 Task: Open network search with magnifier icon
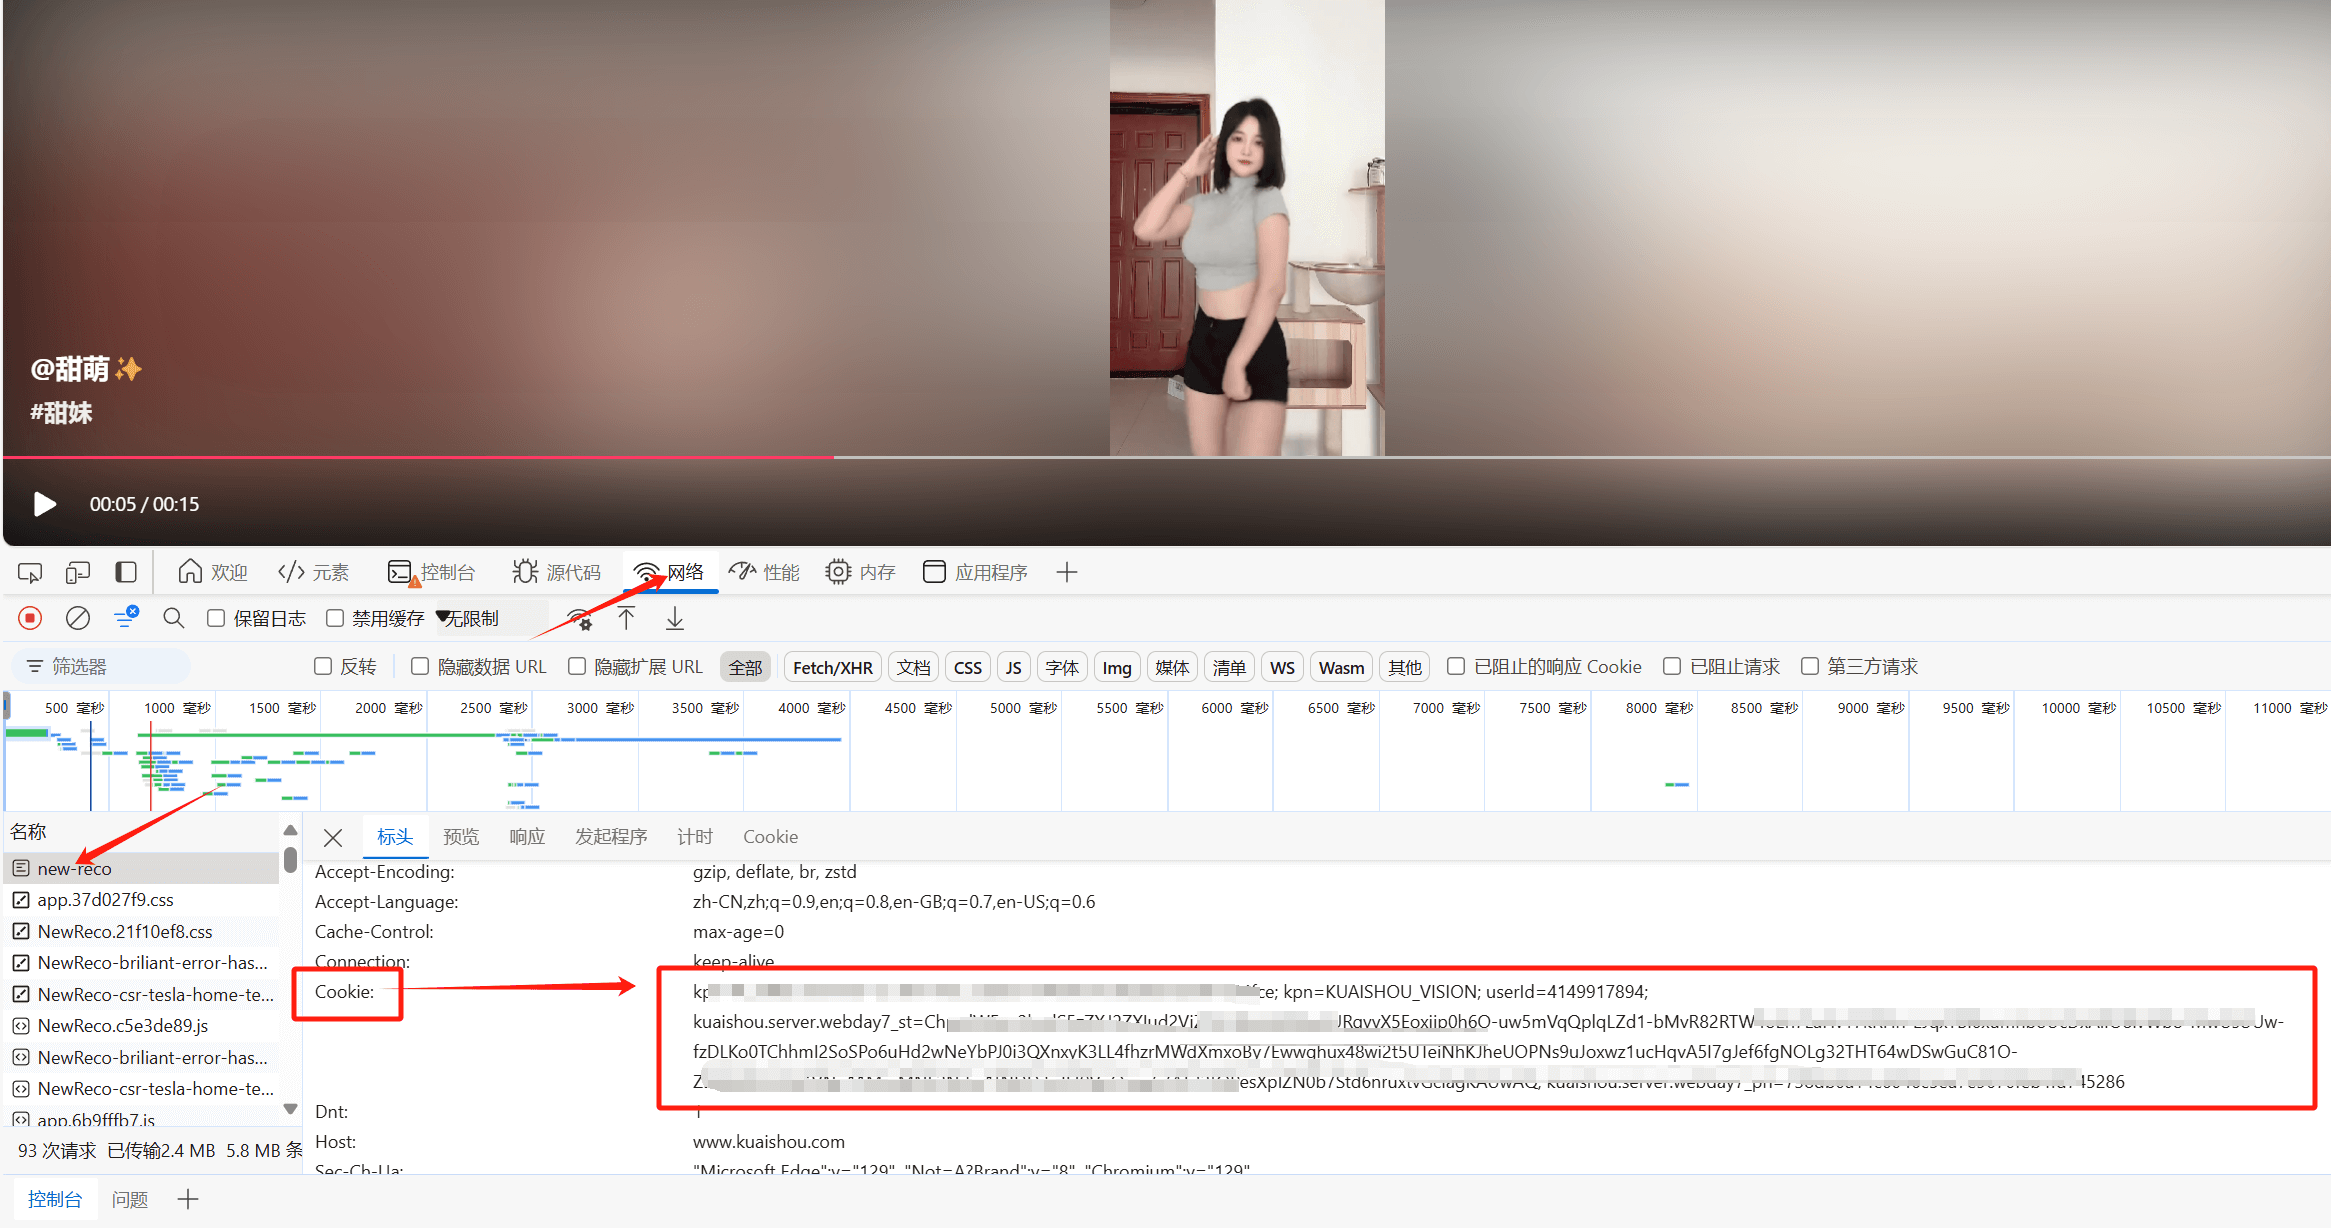click(174, 618)
